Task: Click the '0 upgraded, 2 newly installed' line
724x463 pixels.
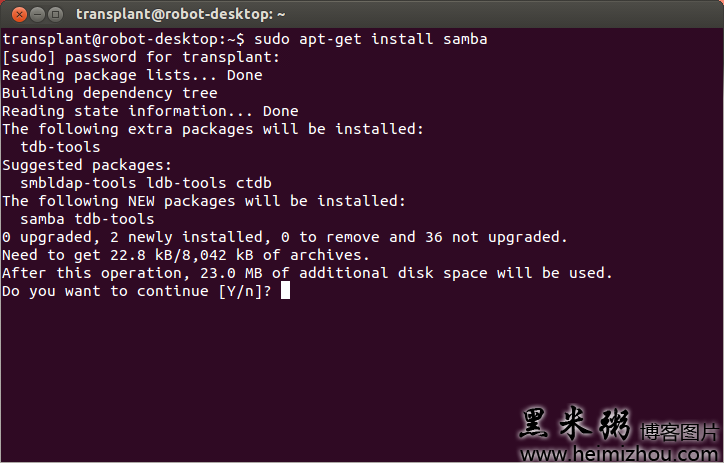Action: coord(285,237)
